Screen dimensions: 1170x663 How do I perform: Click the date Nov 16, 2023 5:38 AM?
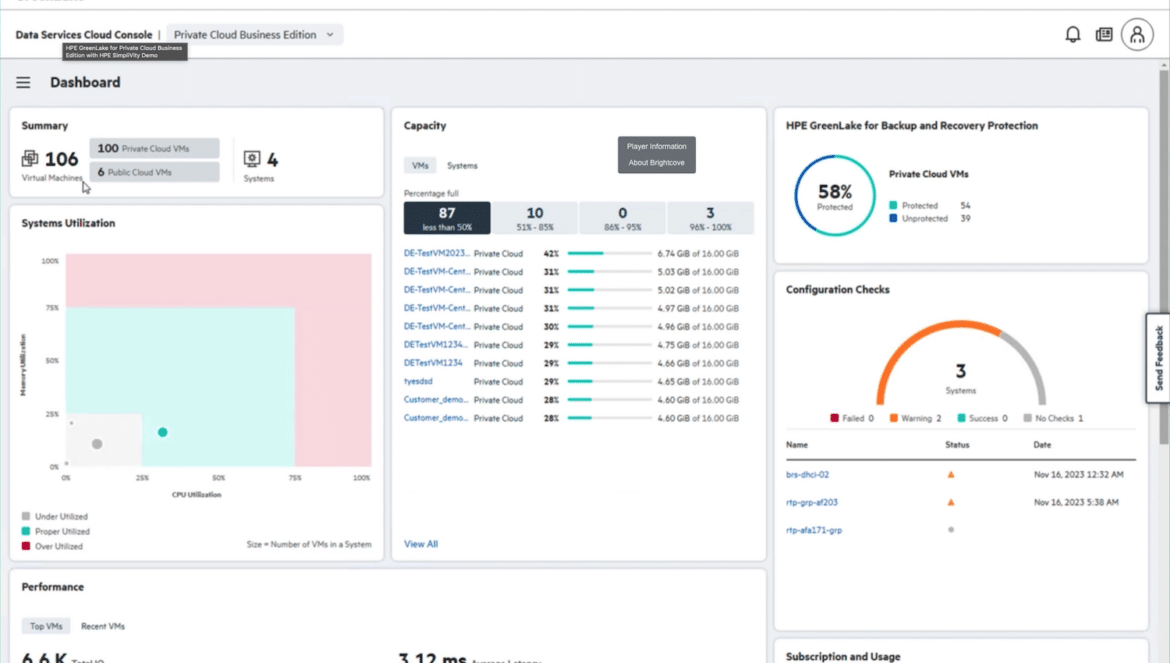(x=1077, y=503)
